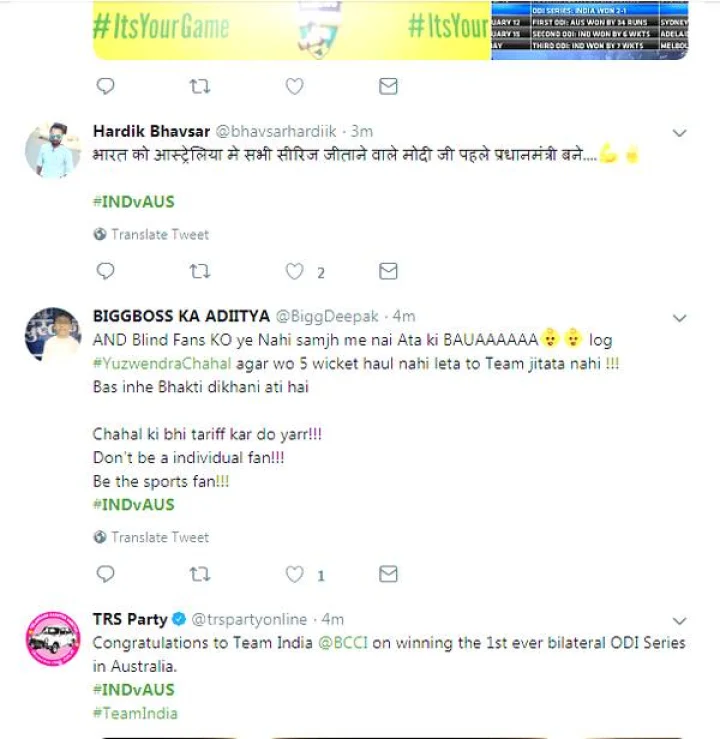Open TRS Party profile picture
The image size is (720, 739).
(x=53, y=638)
